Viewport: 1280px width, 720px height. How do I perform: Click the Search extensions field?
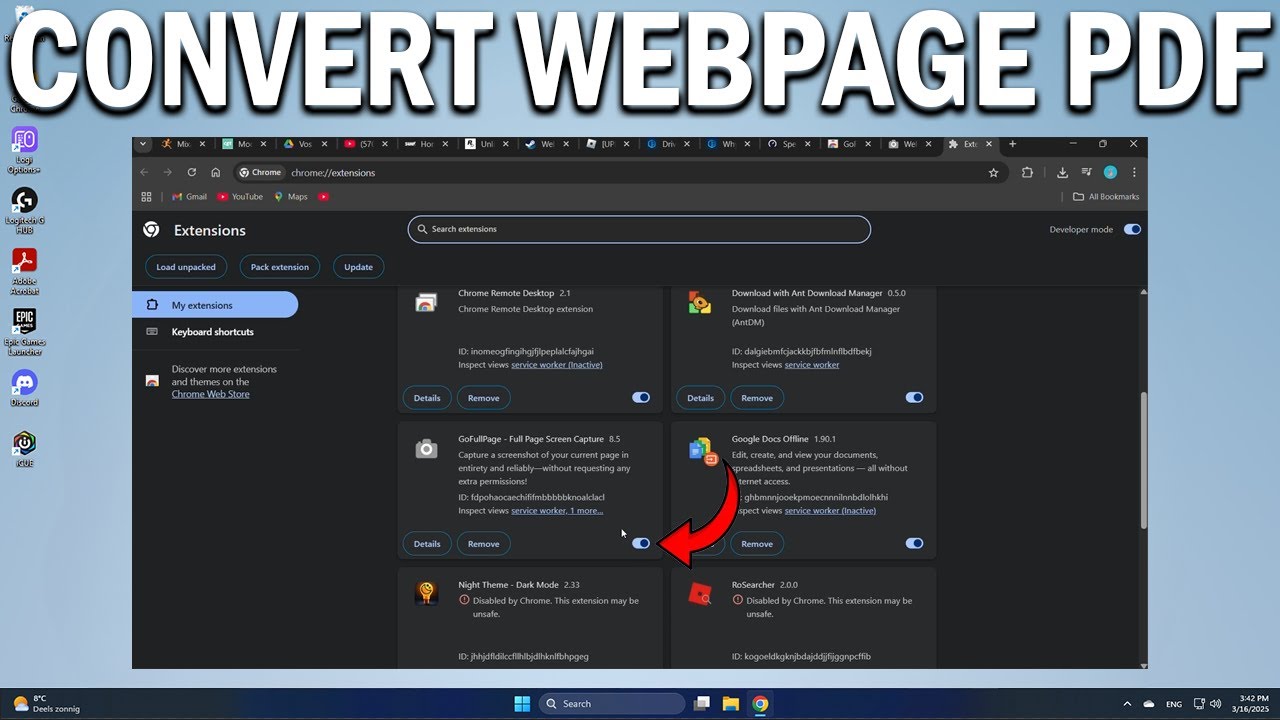pos(639,229)
